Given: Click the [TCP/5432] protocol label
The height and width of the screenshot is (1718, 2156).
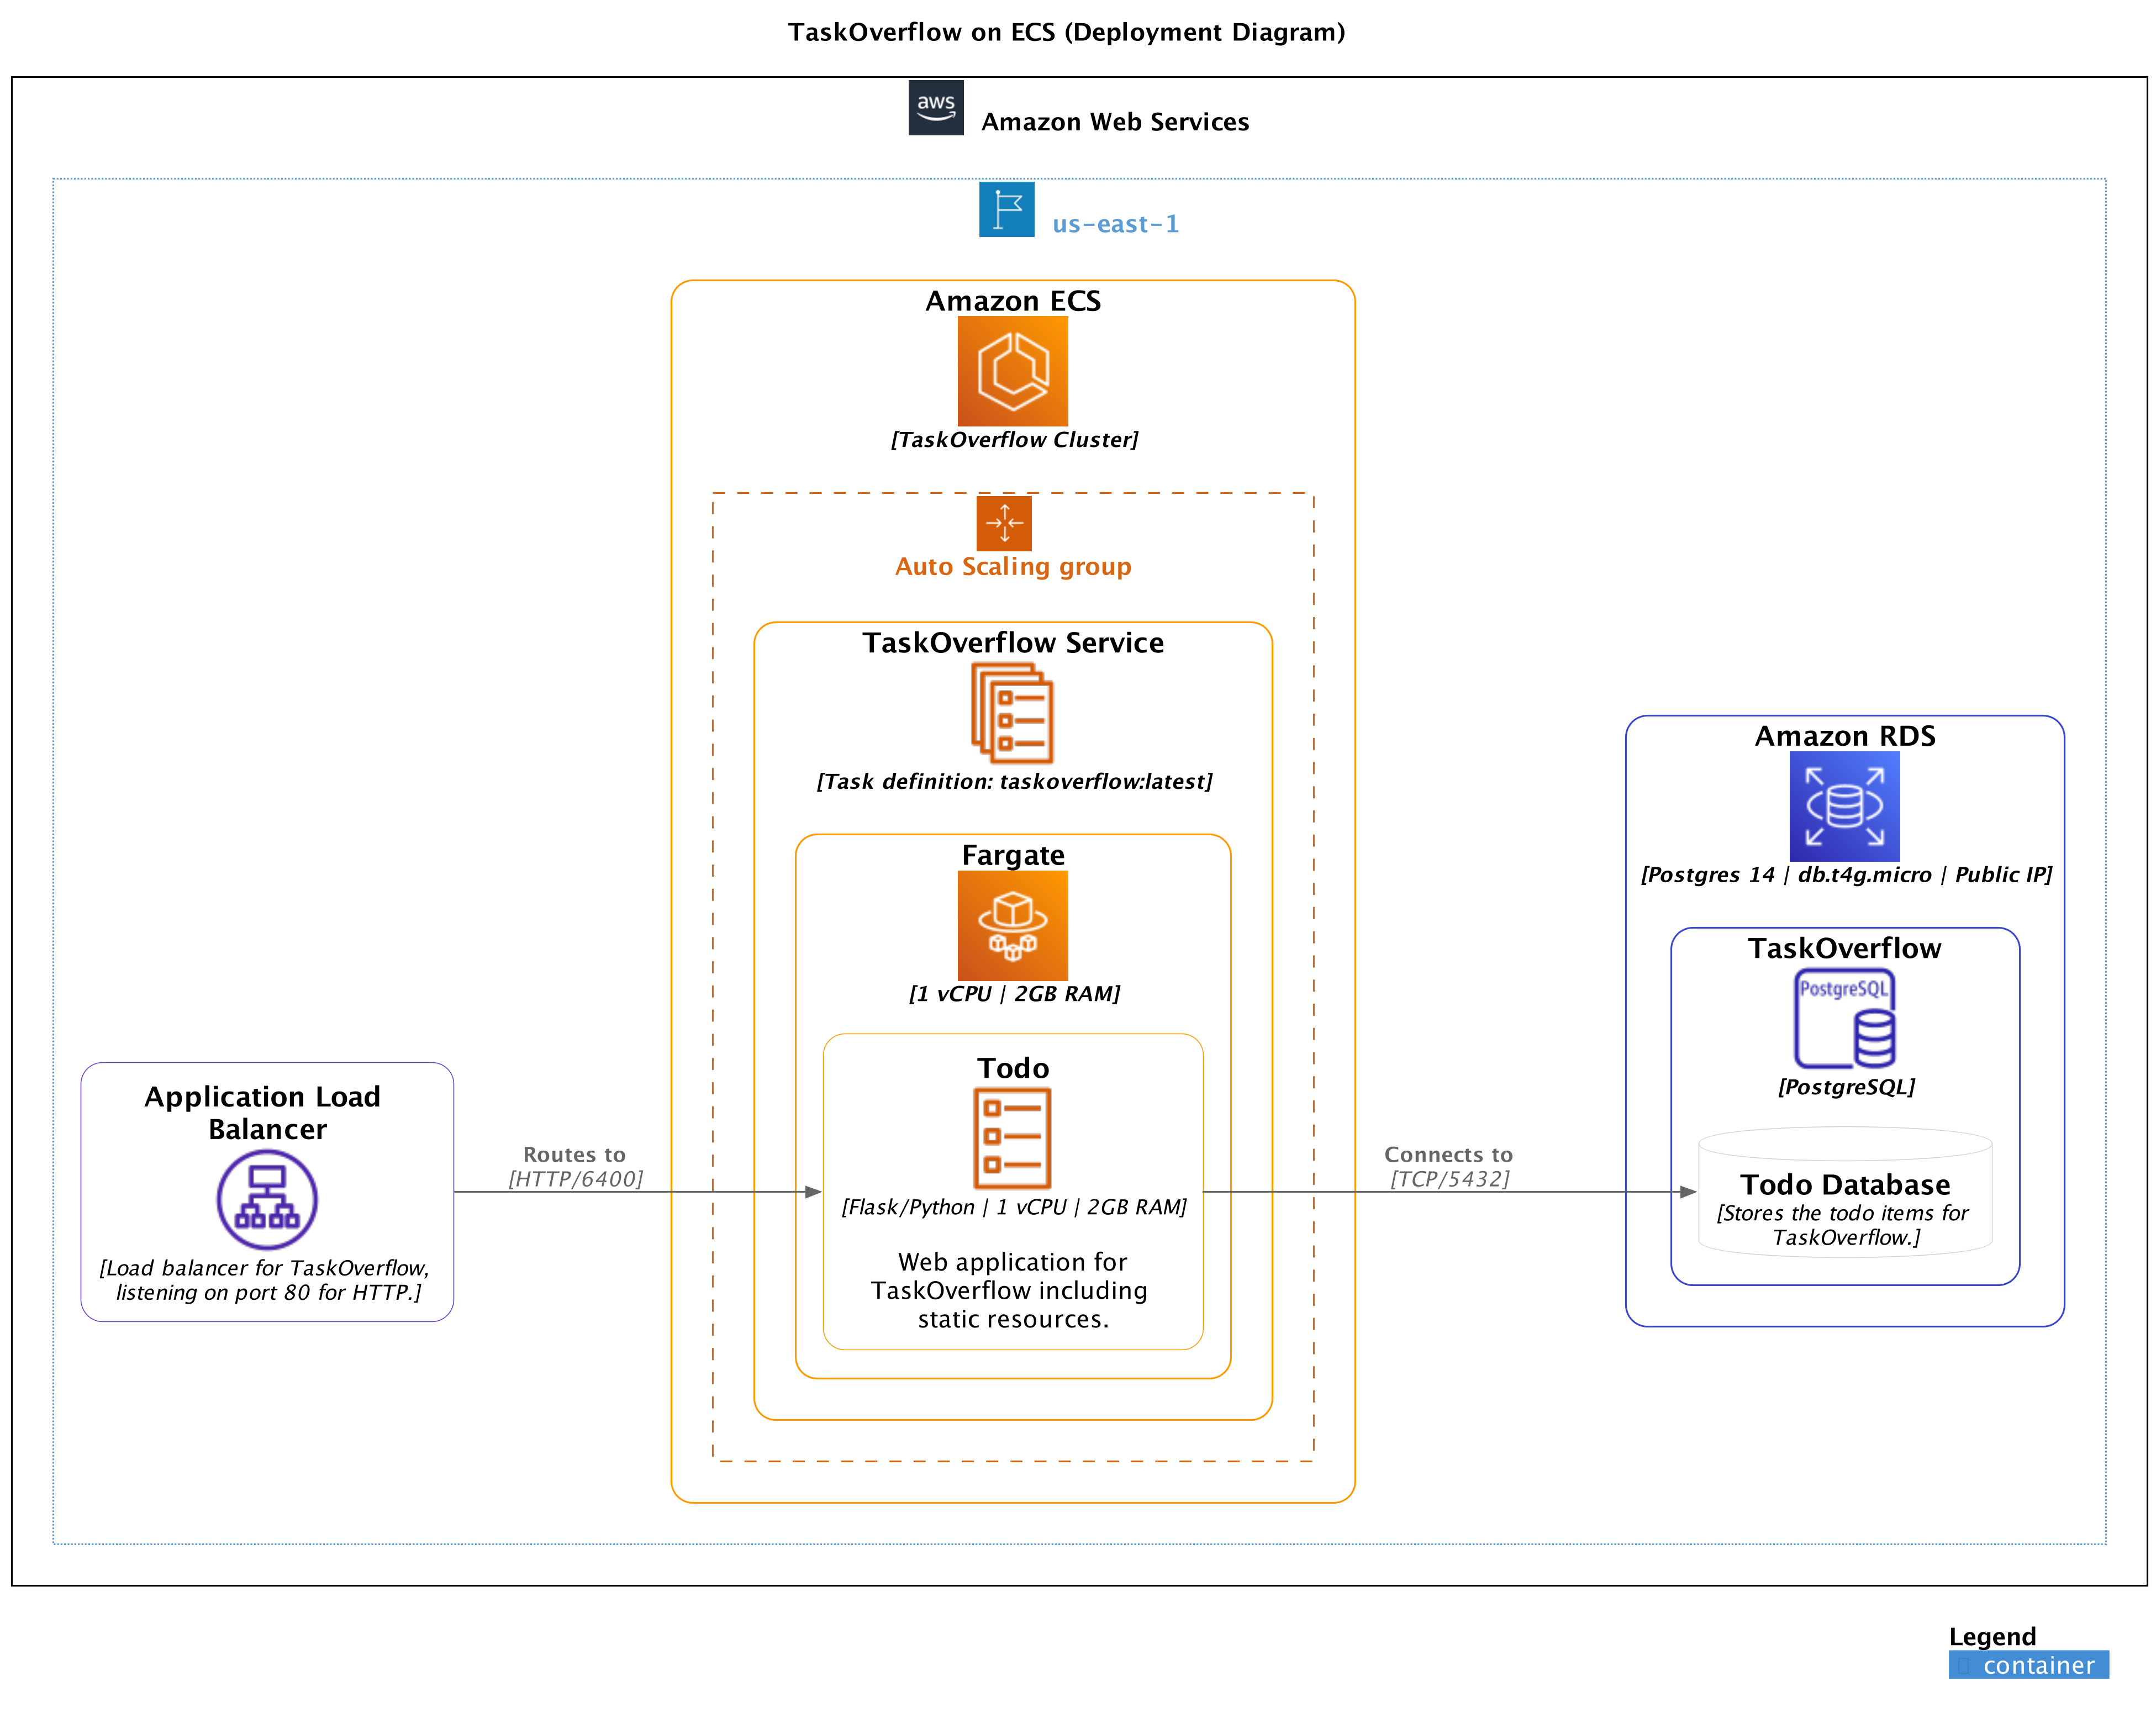Looking at the screenshot, I should click(x=1449, y=1179).
